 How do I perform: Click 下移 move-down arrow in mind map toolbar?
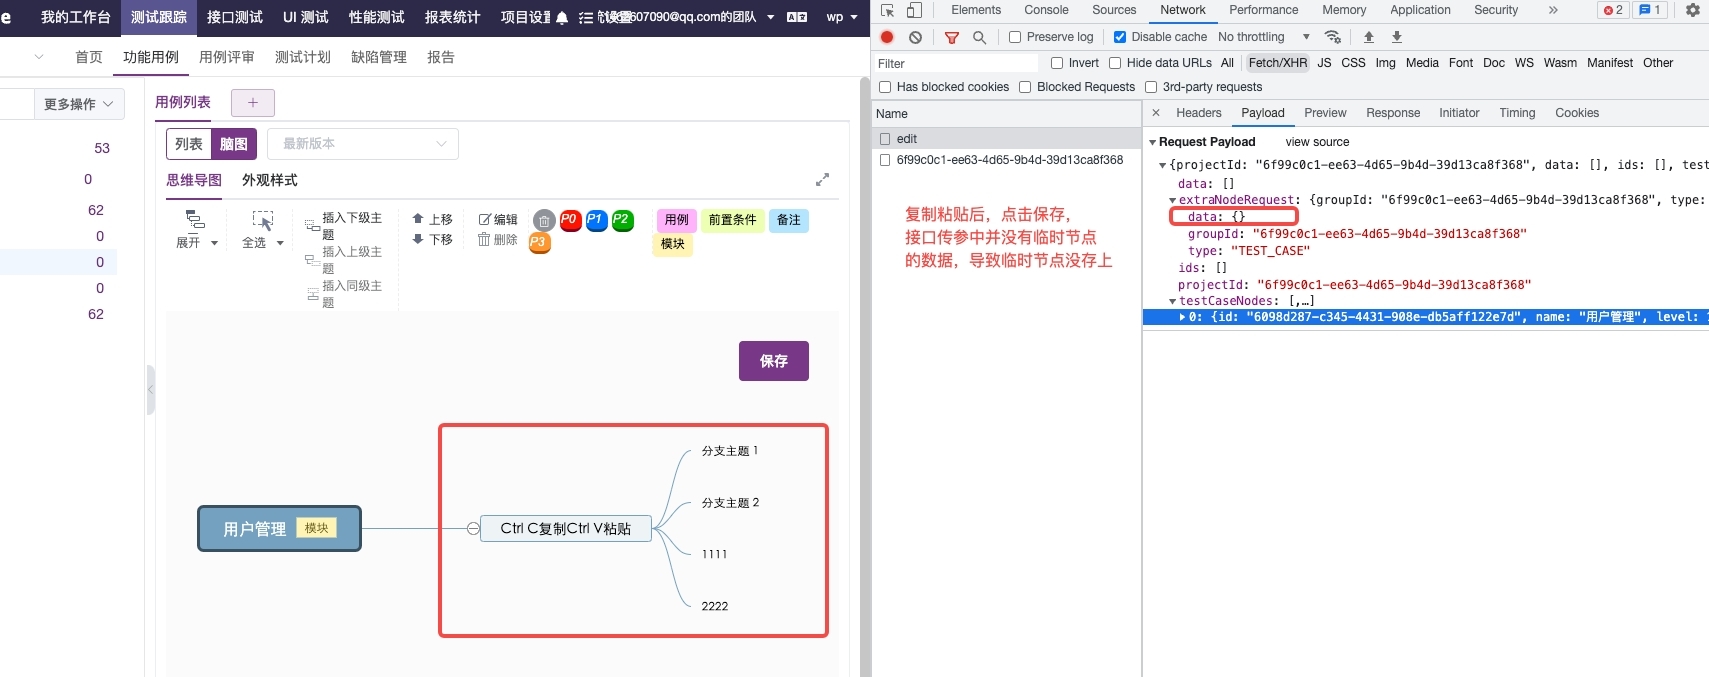click(432, 240)
